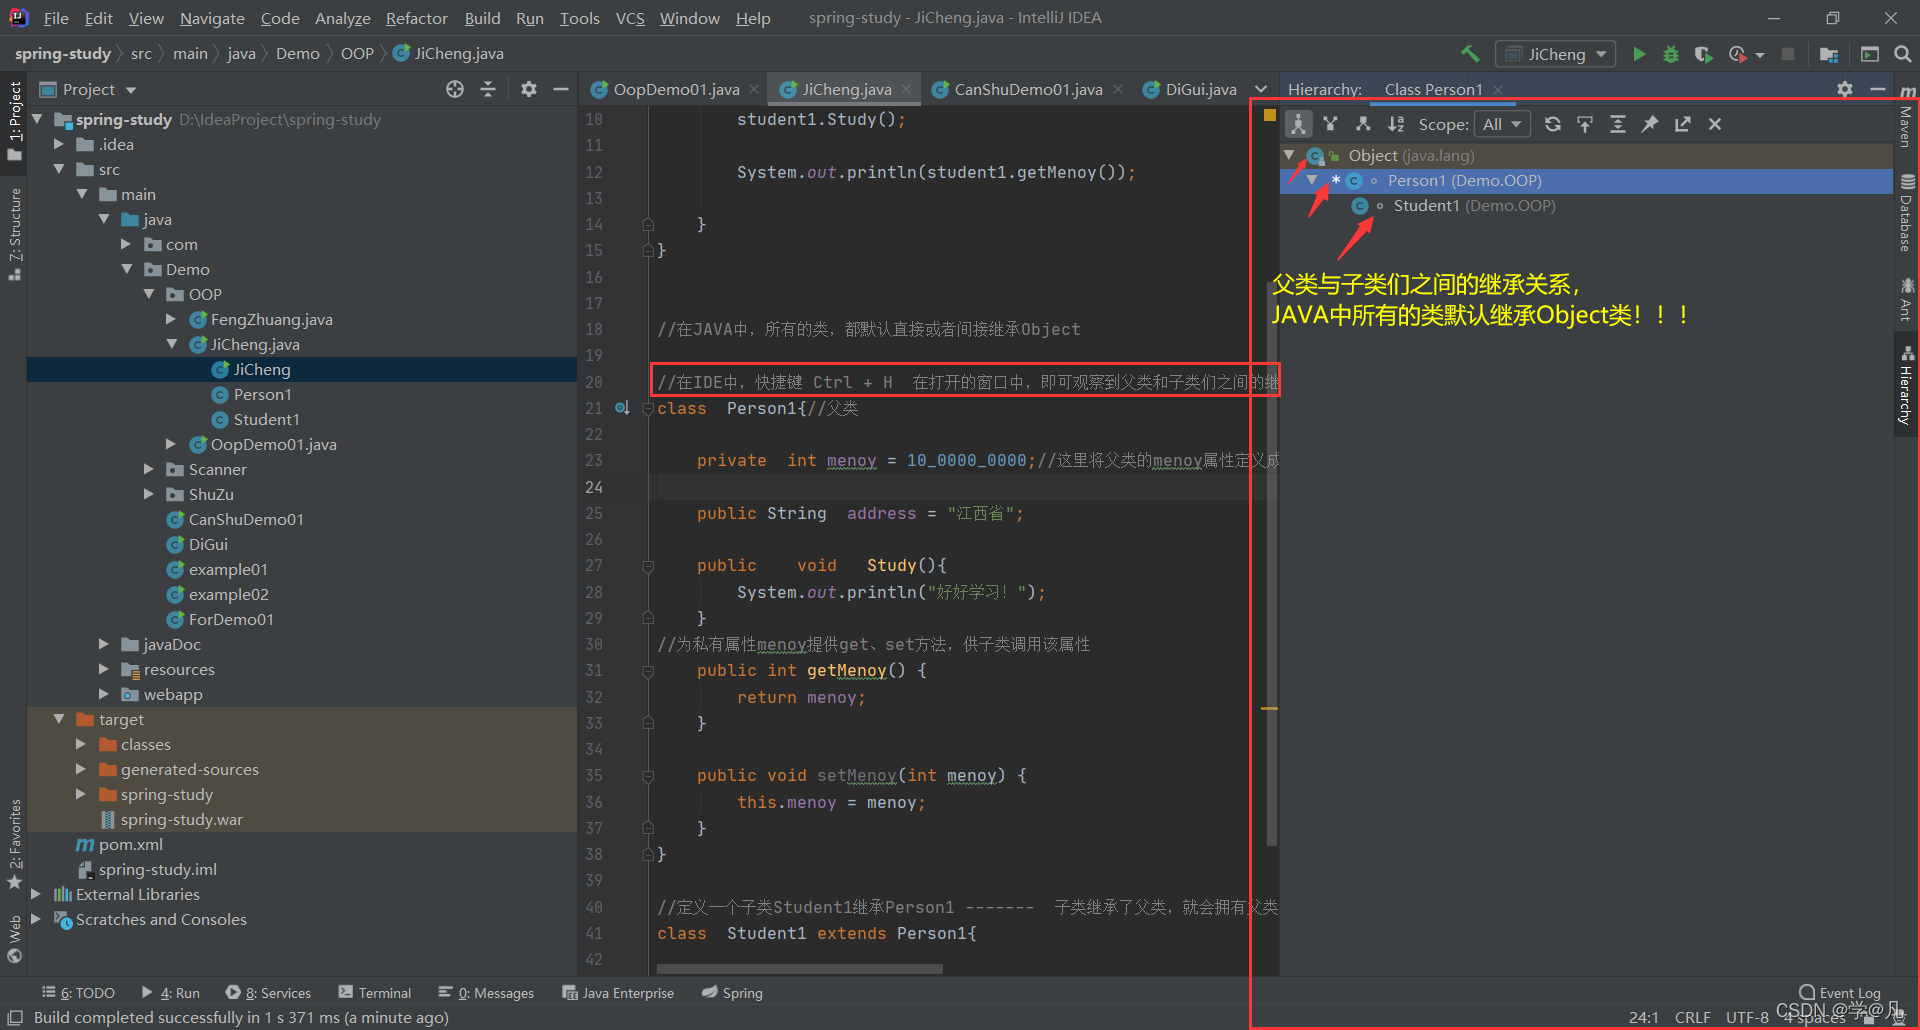Screen dimensions: 1920x1030
Task: Locate the opened file in the Project tree
Action: point(455,89)
